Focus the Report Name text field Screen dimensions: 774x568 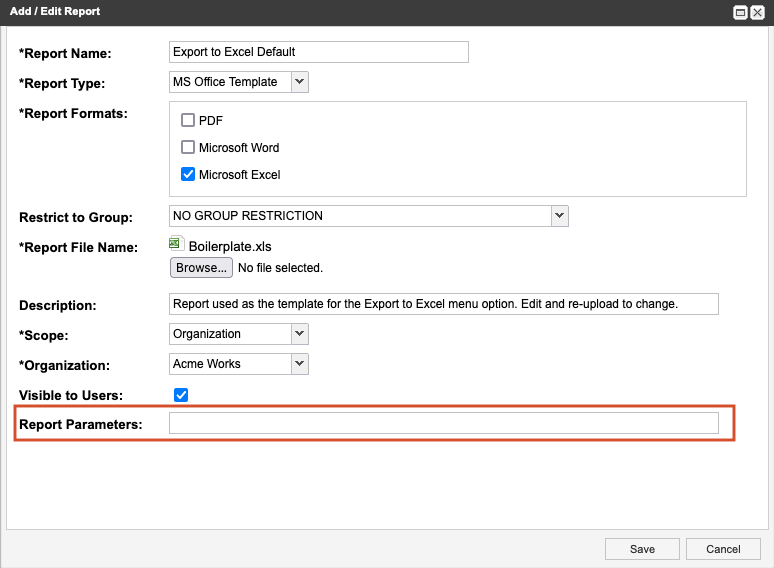click(x=319, y=52)
